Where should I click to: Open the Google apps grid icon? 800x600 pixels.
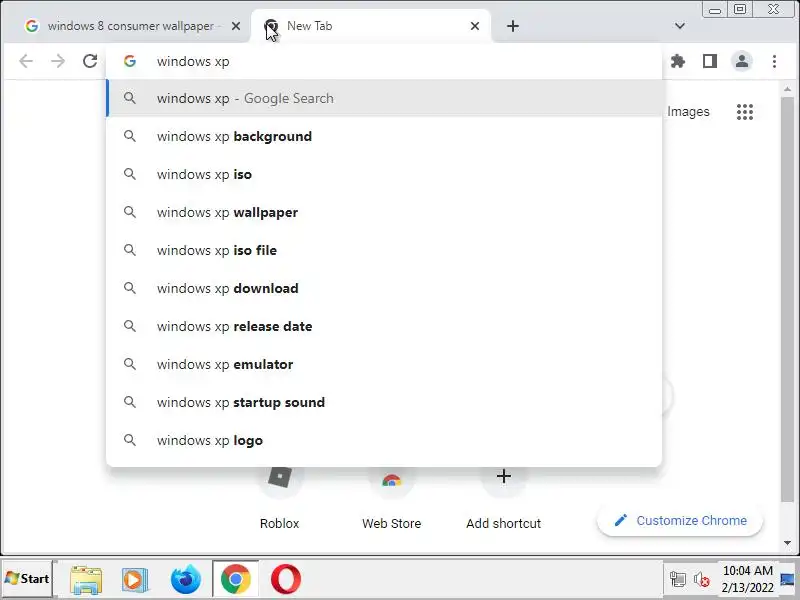[x=745, y=112]
